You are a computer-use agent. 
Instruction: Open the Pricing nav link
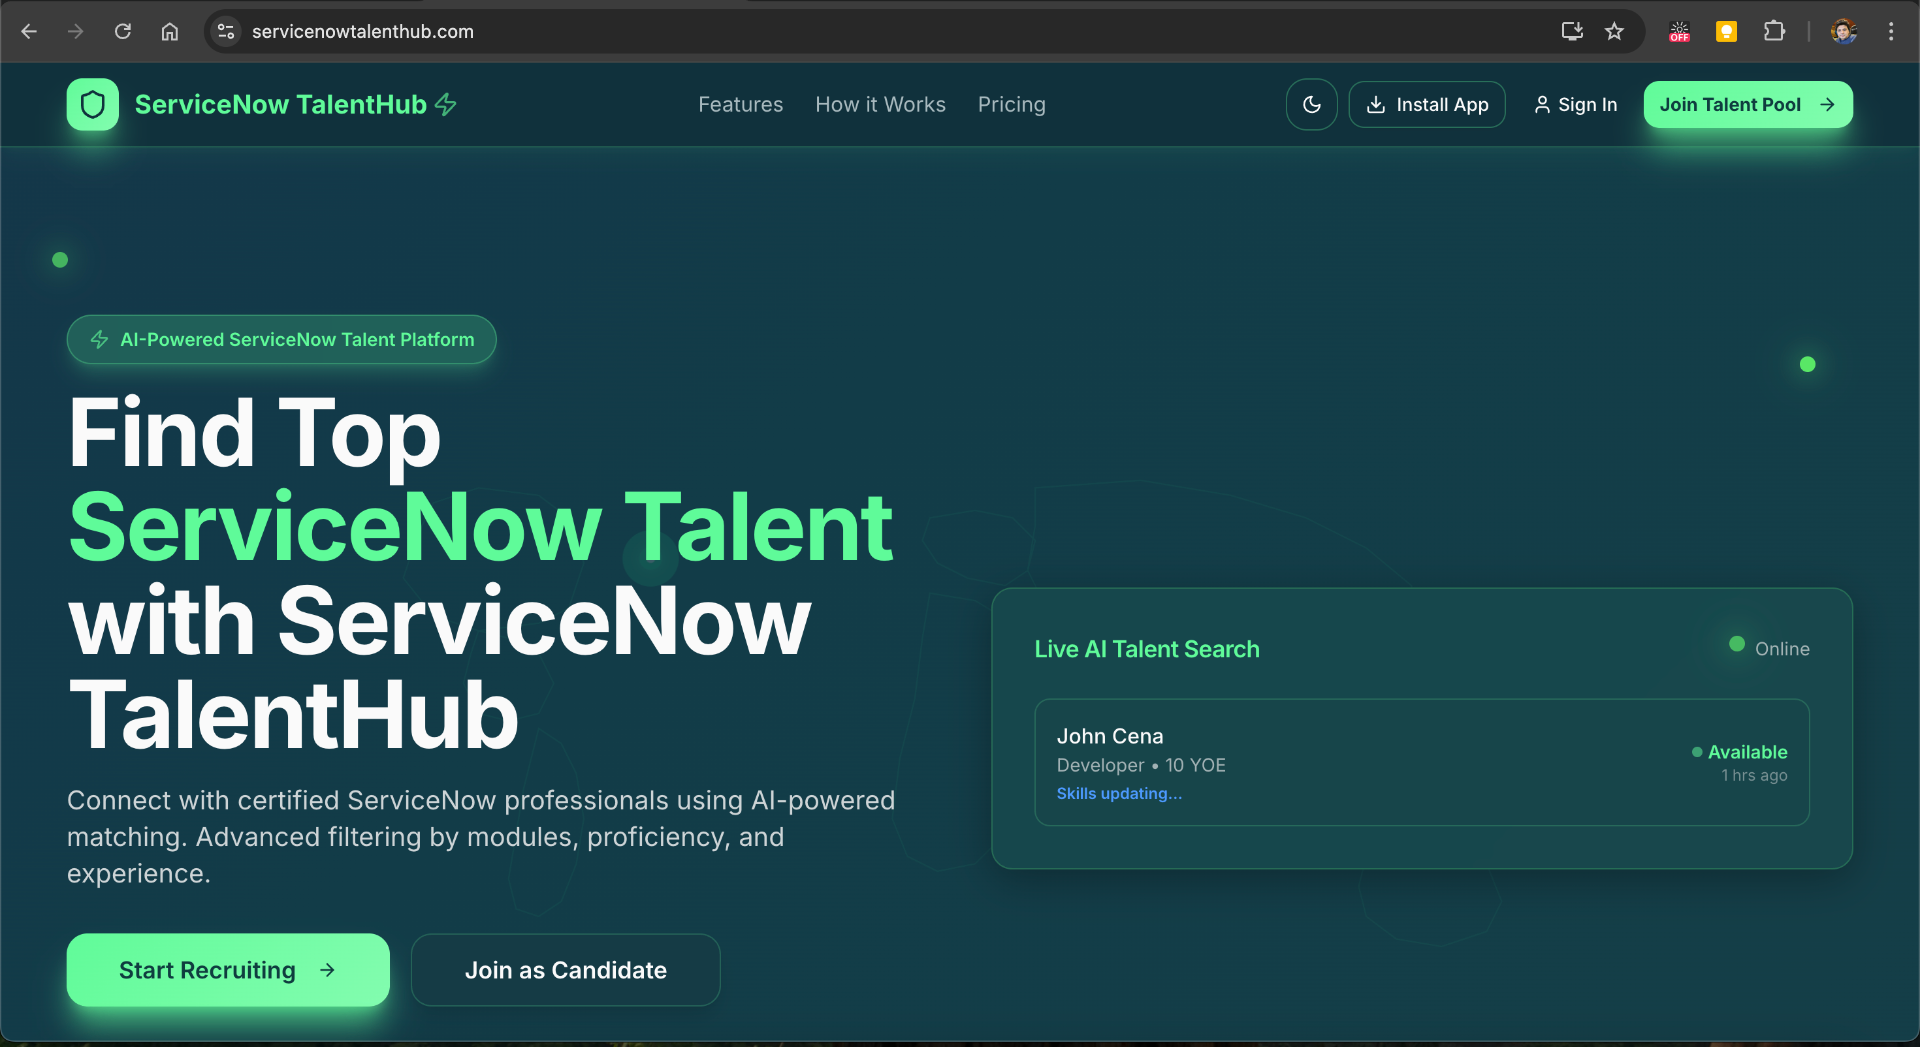[1011, 105]
